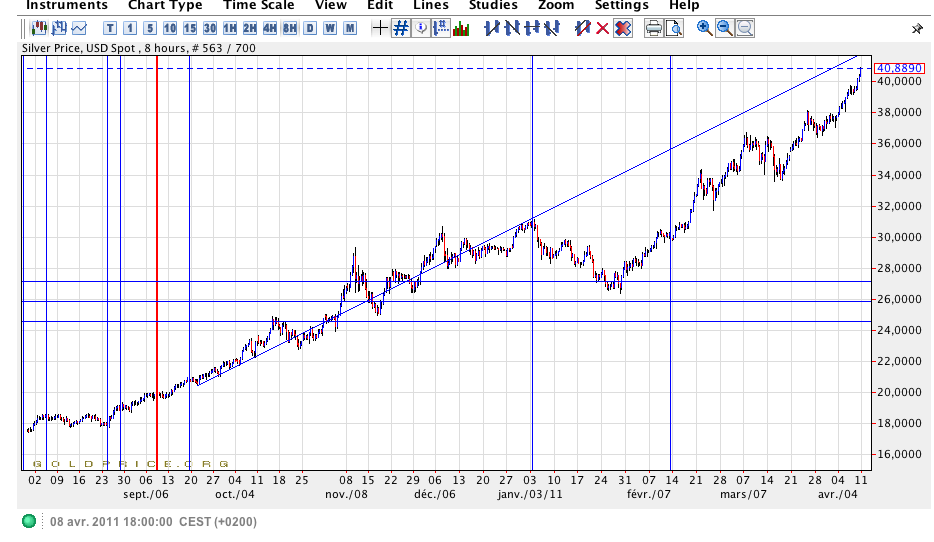Set 1 minute time scale
Image resolution: width=934 pixels, height=542 pixels.
(x=130, y=28)
